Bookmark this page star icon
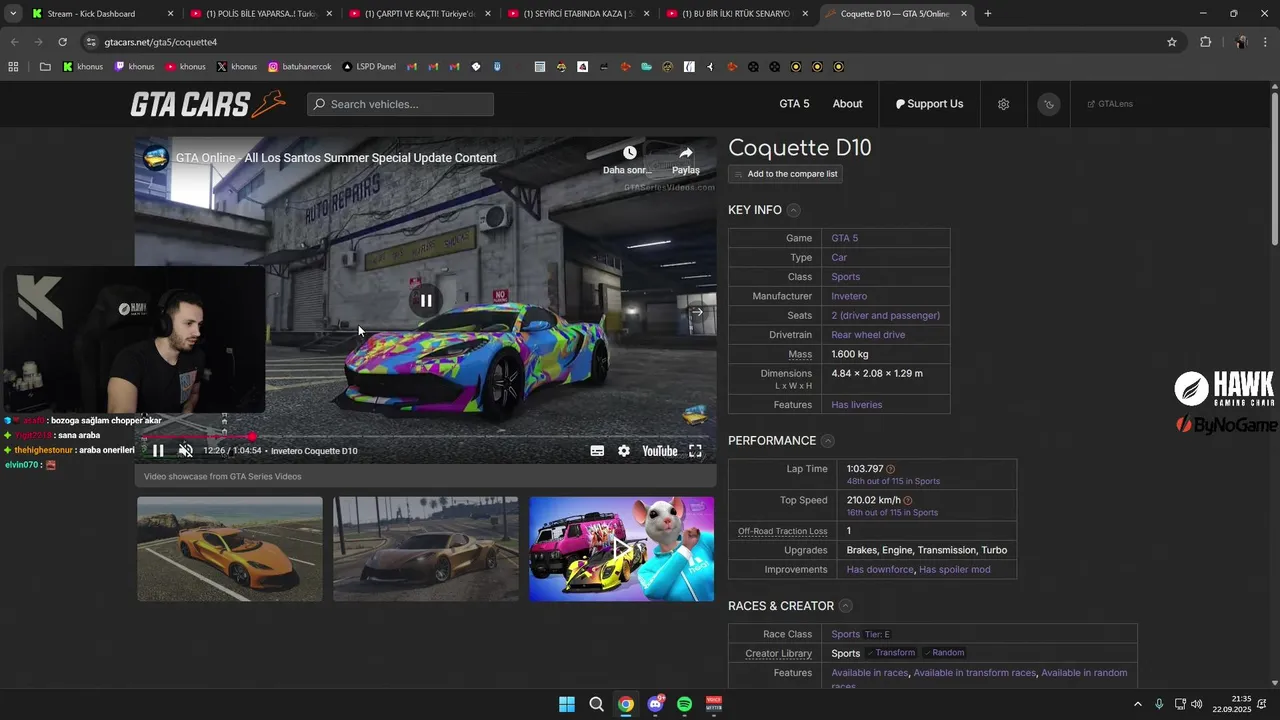The image size is (1280, 720). 1172,42
